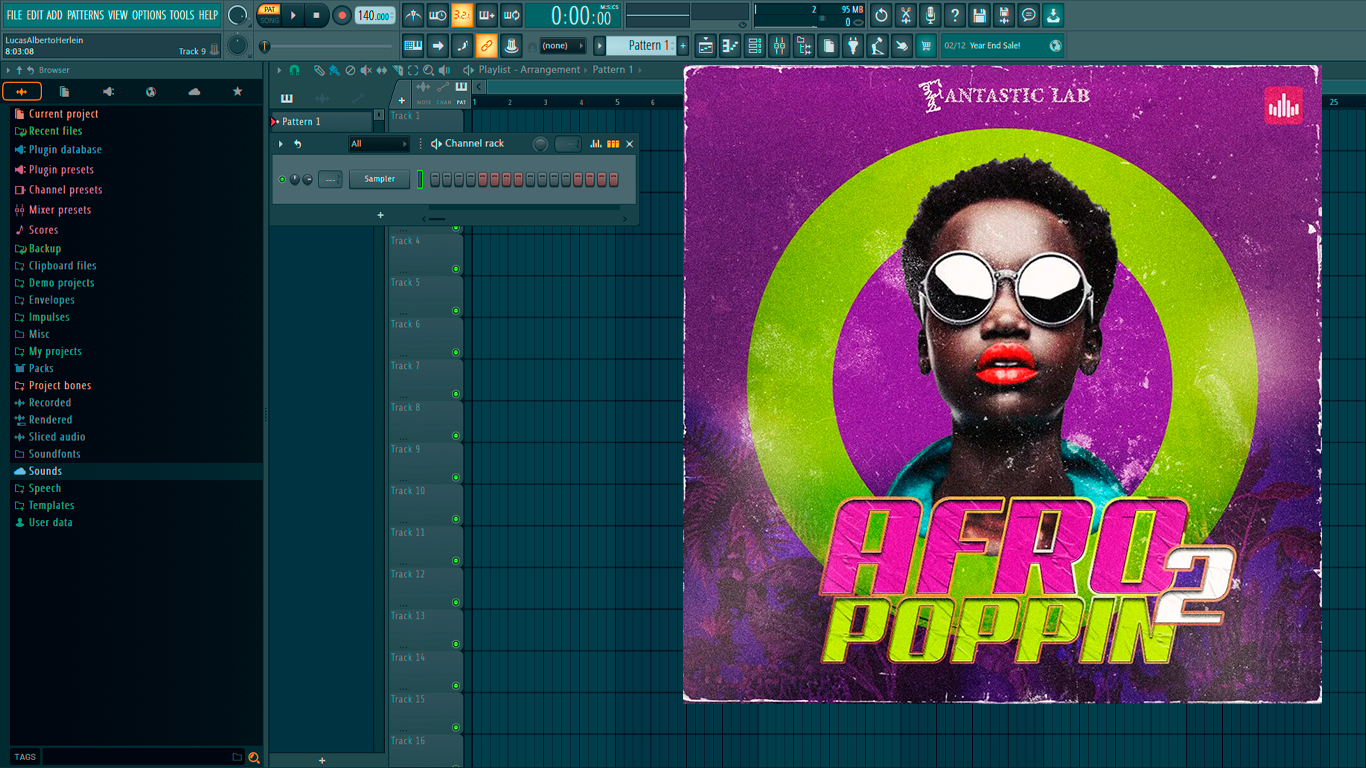Viewport: 1366px width, 768px height.
Task: Toggle the countdown before recording icon
Action: point(462,15)
